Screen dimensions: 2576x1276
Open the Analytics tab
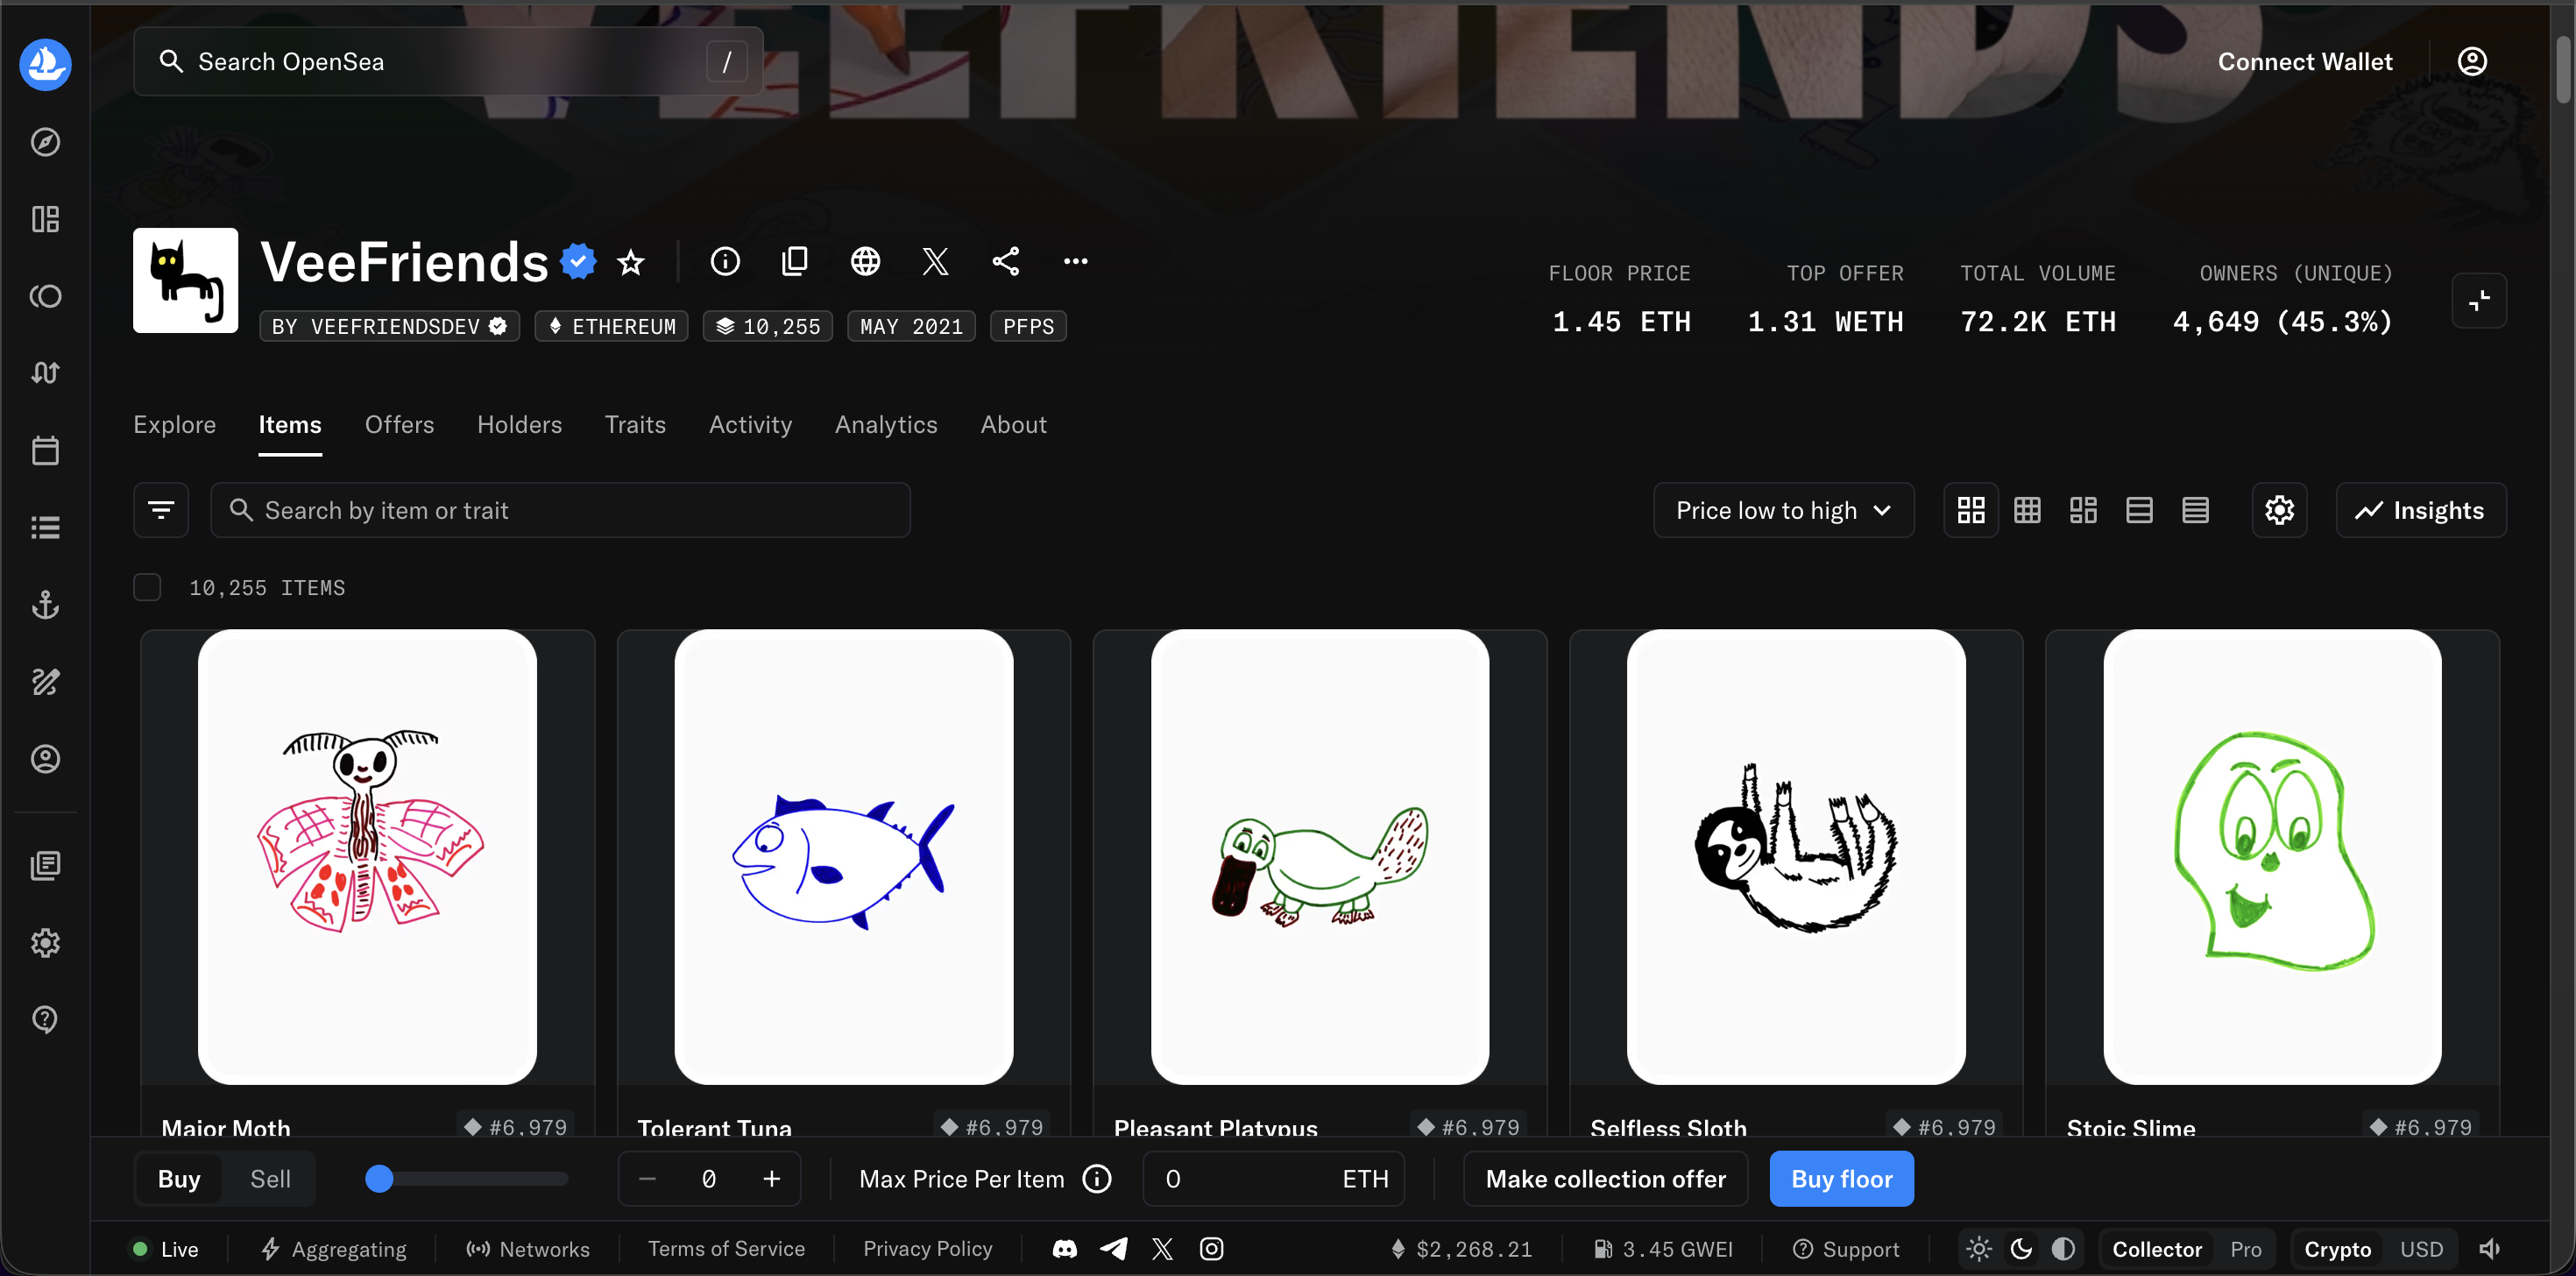[886, 424]
